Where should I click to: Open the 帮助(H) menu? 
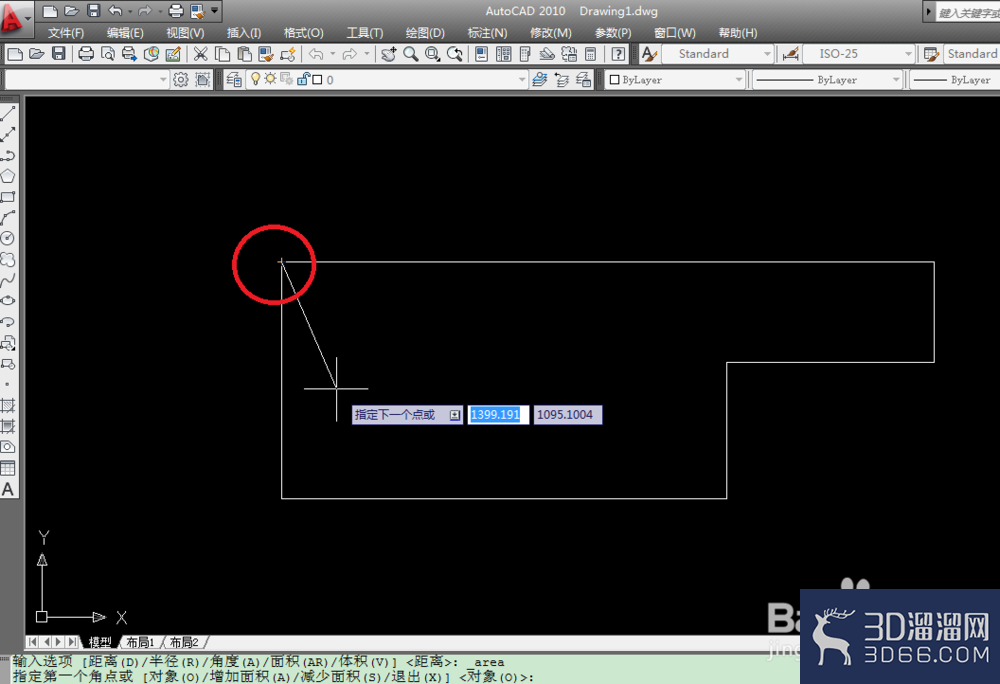(x=738, y=33)
